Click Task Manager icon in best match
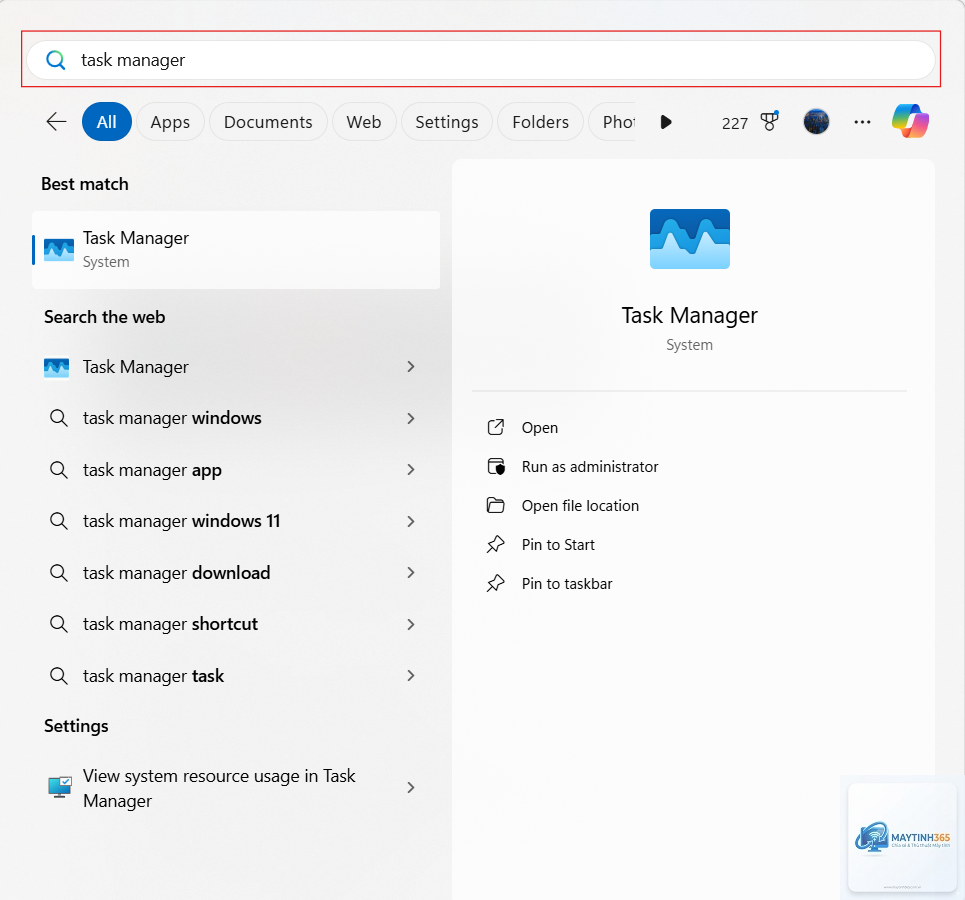The width and height of the screenshot is (965, 900). click(59, 250)
